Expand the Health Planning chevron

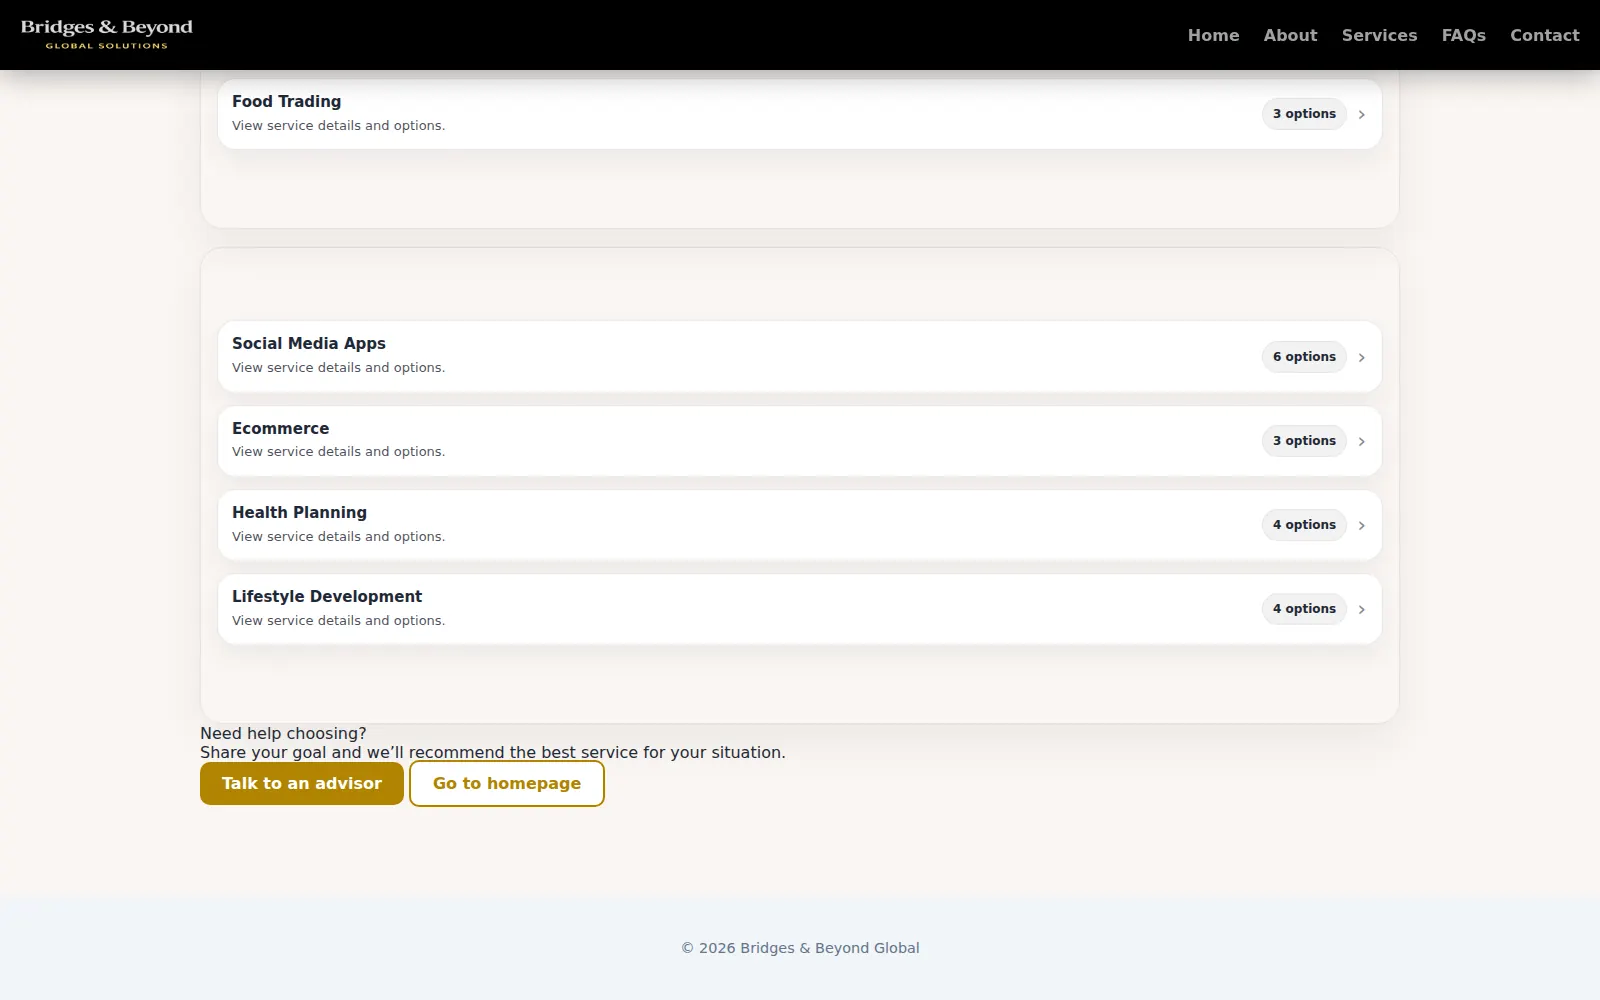pyautogui.click(x=1361, y=525)
